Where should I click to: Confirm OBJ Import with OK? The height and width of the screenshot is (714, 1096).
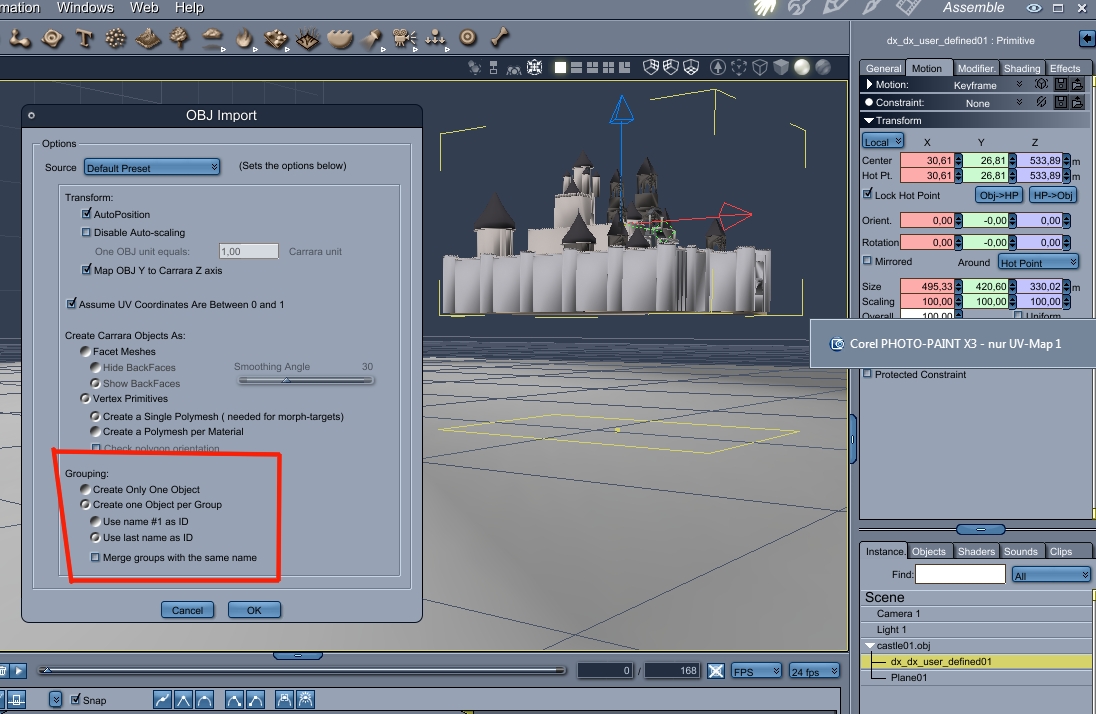[254, 610]
